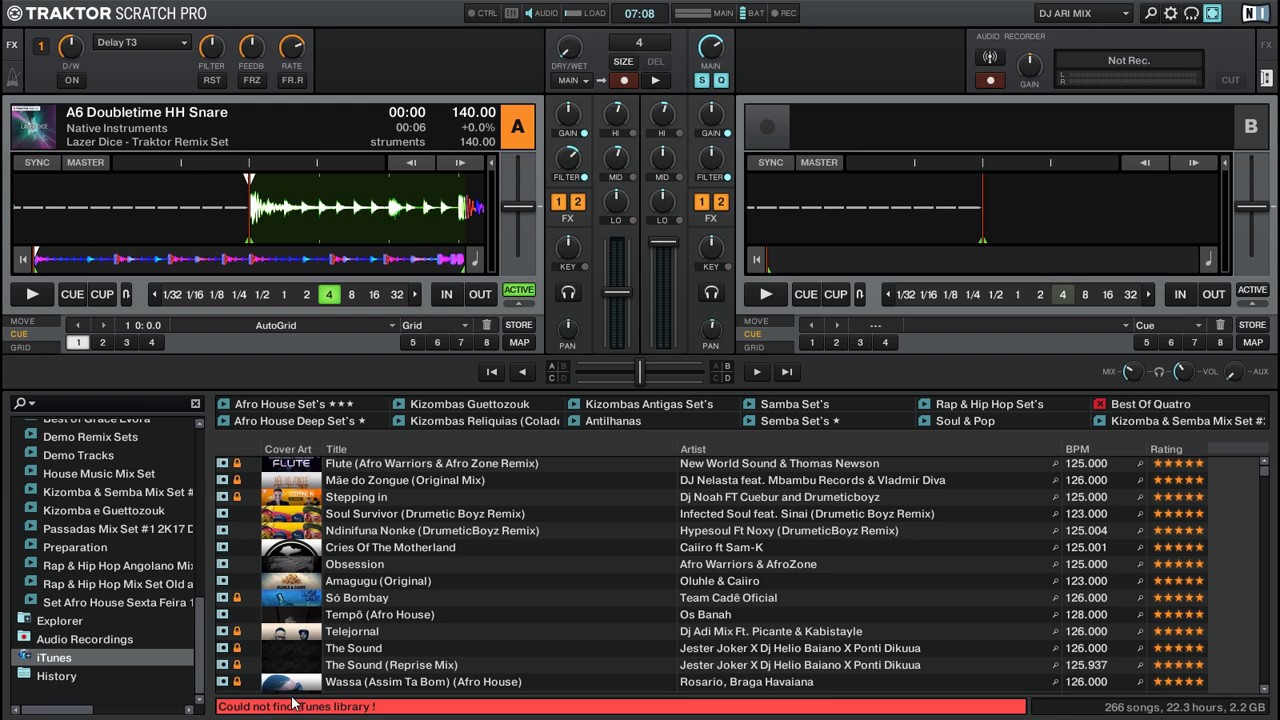Toggle loop ACTIVE on Deck A

pos(518,290)
